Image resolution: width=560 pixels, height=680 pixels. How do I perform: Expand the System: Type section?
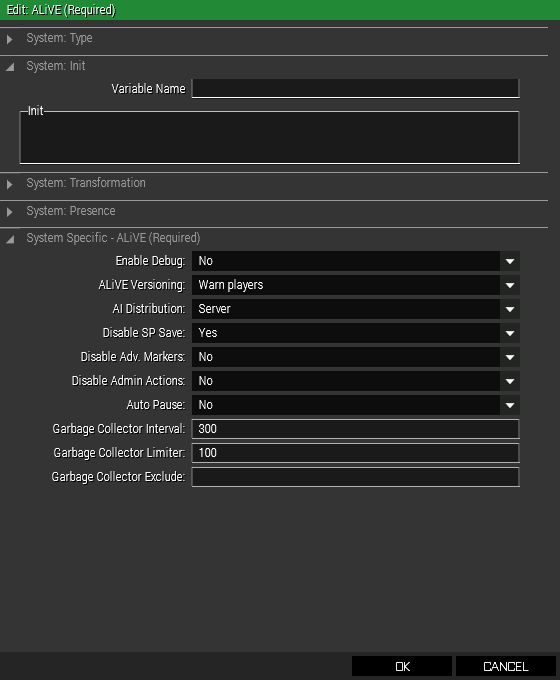tap(10, 39)
